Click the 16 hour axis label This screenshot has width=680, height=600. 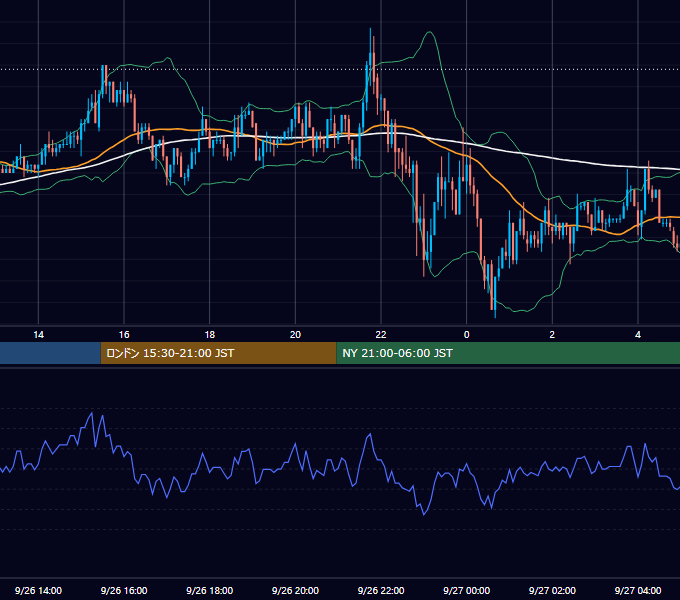(x=124, y=335)
